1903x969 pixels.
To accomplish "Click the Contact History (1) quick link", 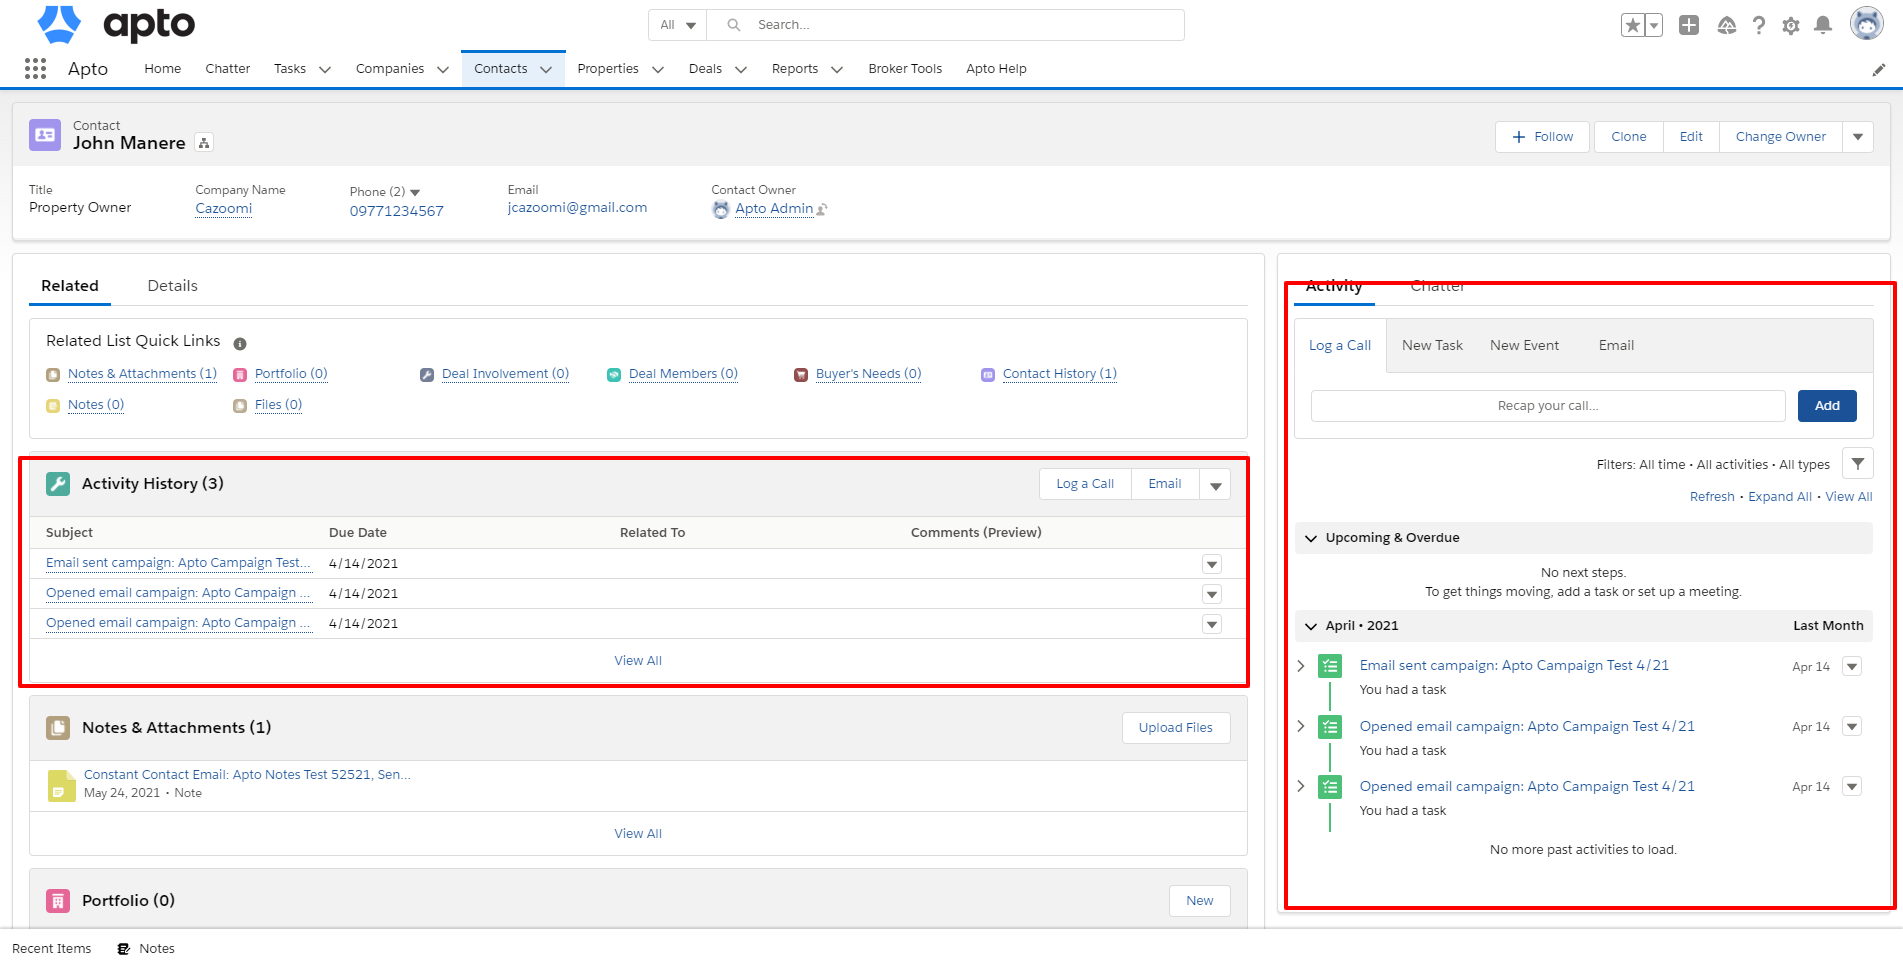I will tap(1060, 374).
